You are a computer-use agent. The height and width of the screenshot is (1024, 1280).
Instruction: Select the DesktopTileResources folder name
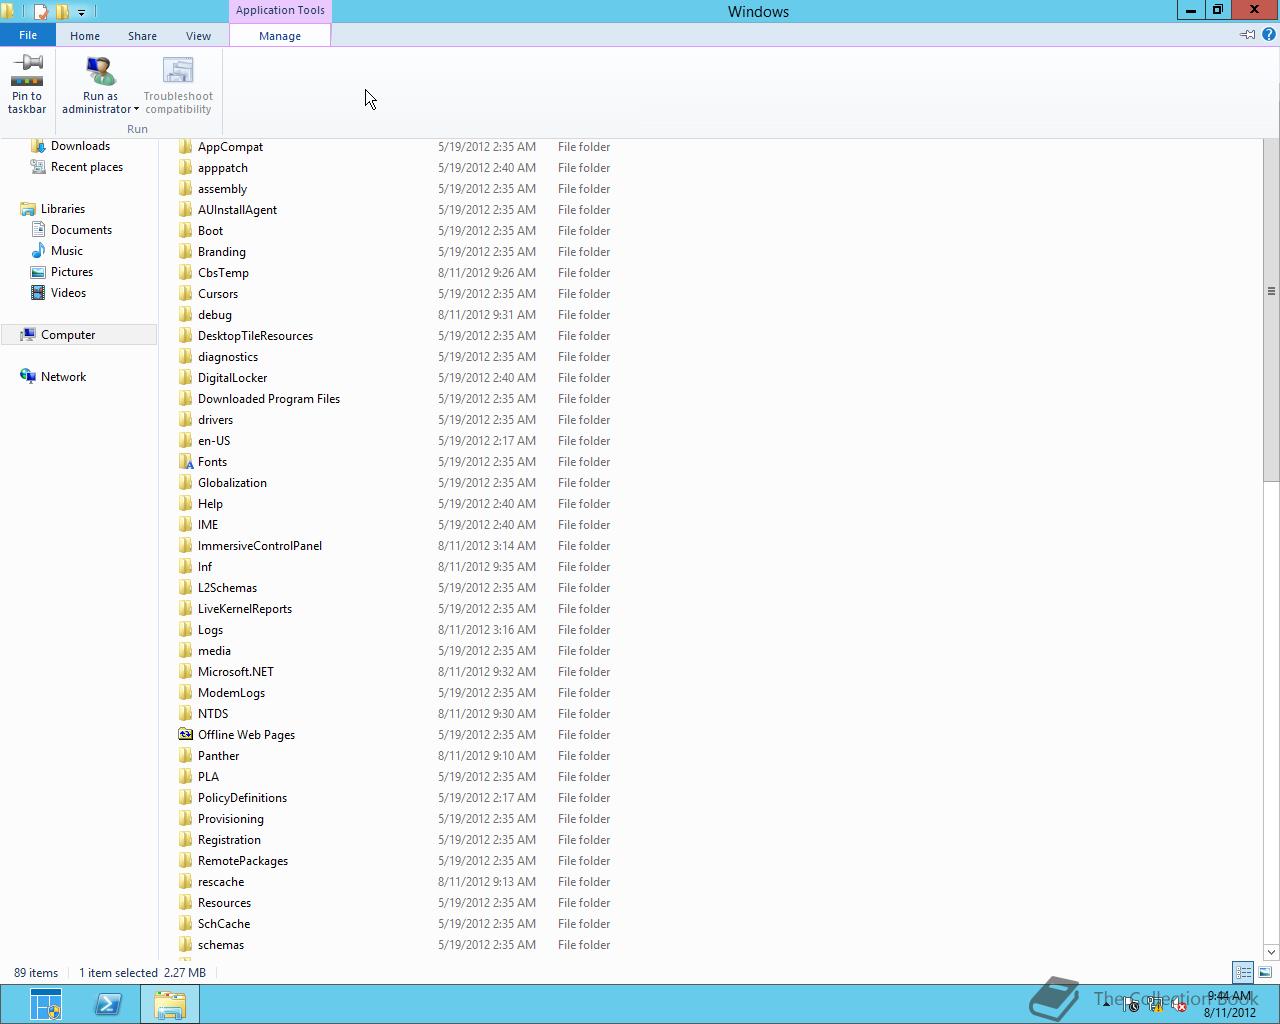coord(255,336)
